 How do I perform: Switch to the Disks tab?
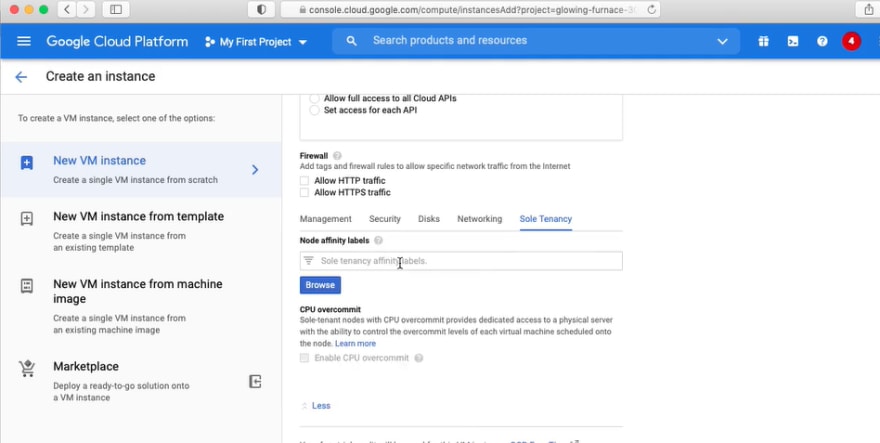(x=429, y=219)
